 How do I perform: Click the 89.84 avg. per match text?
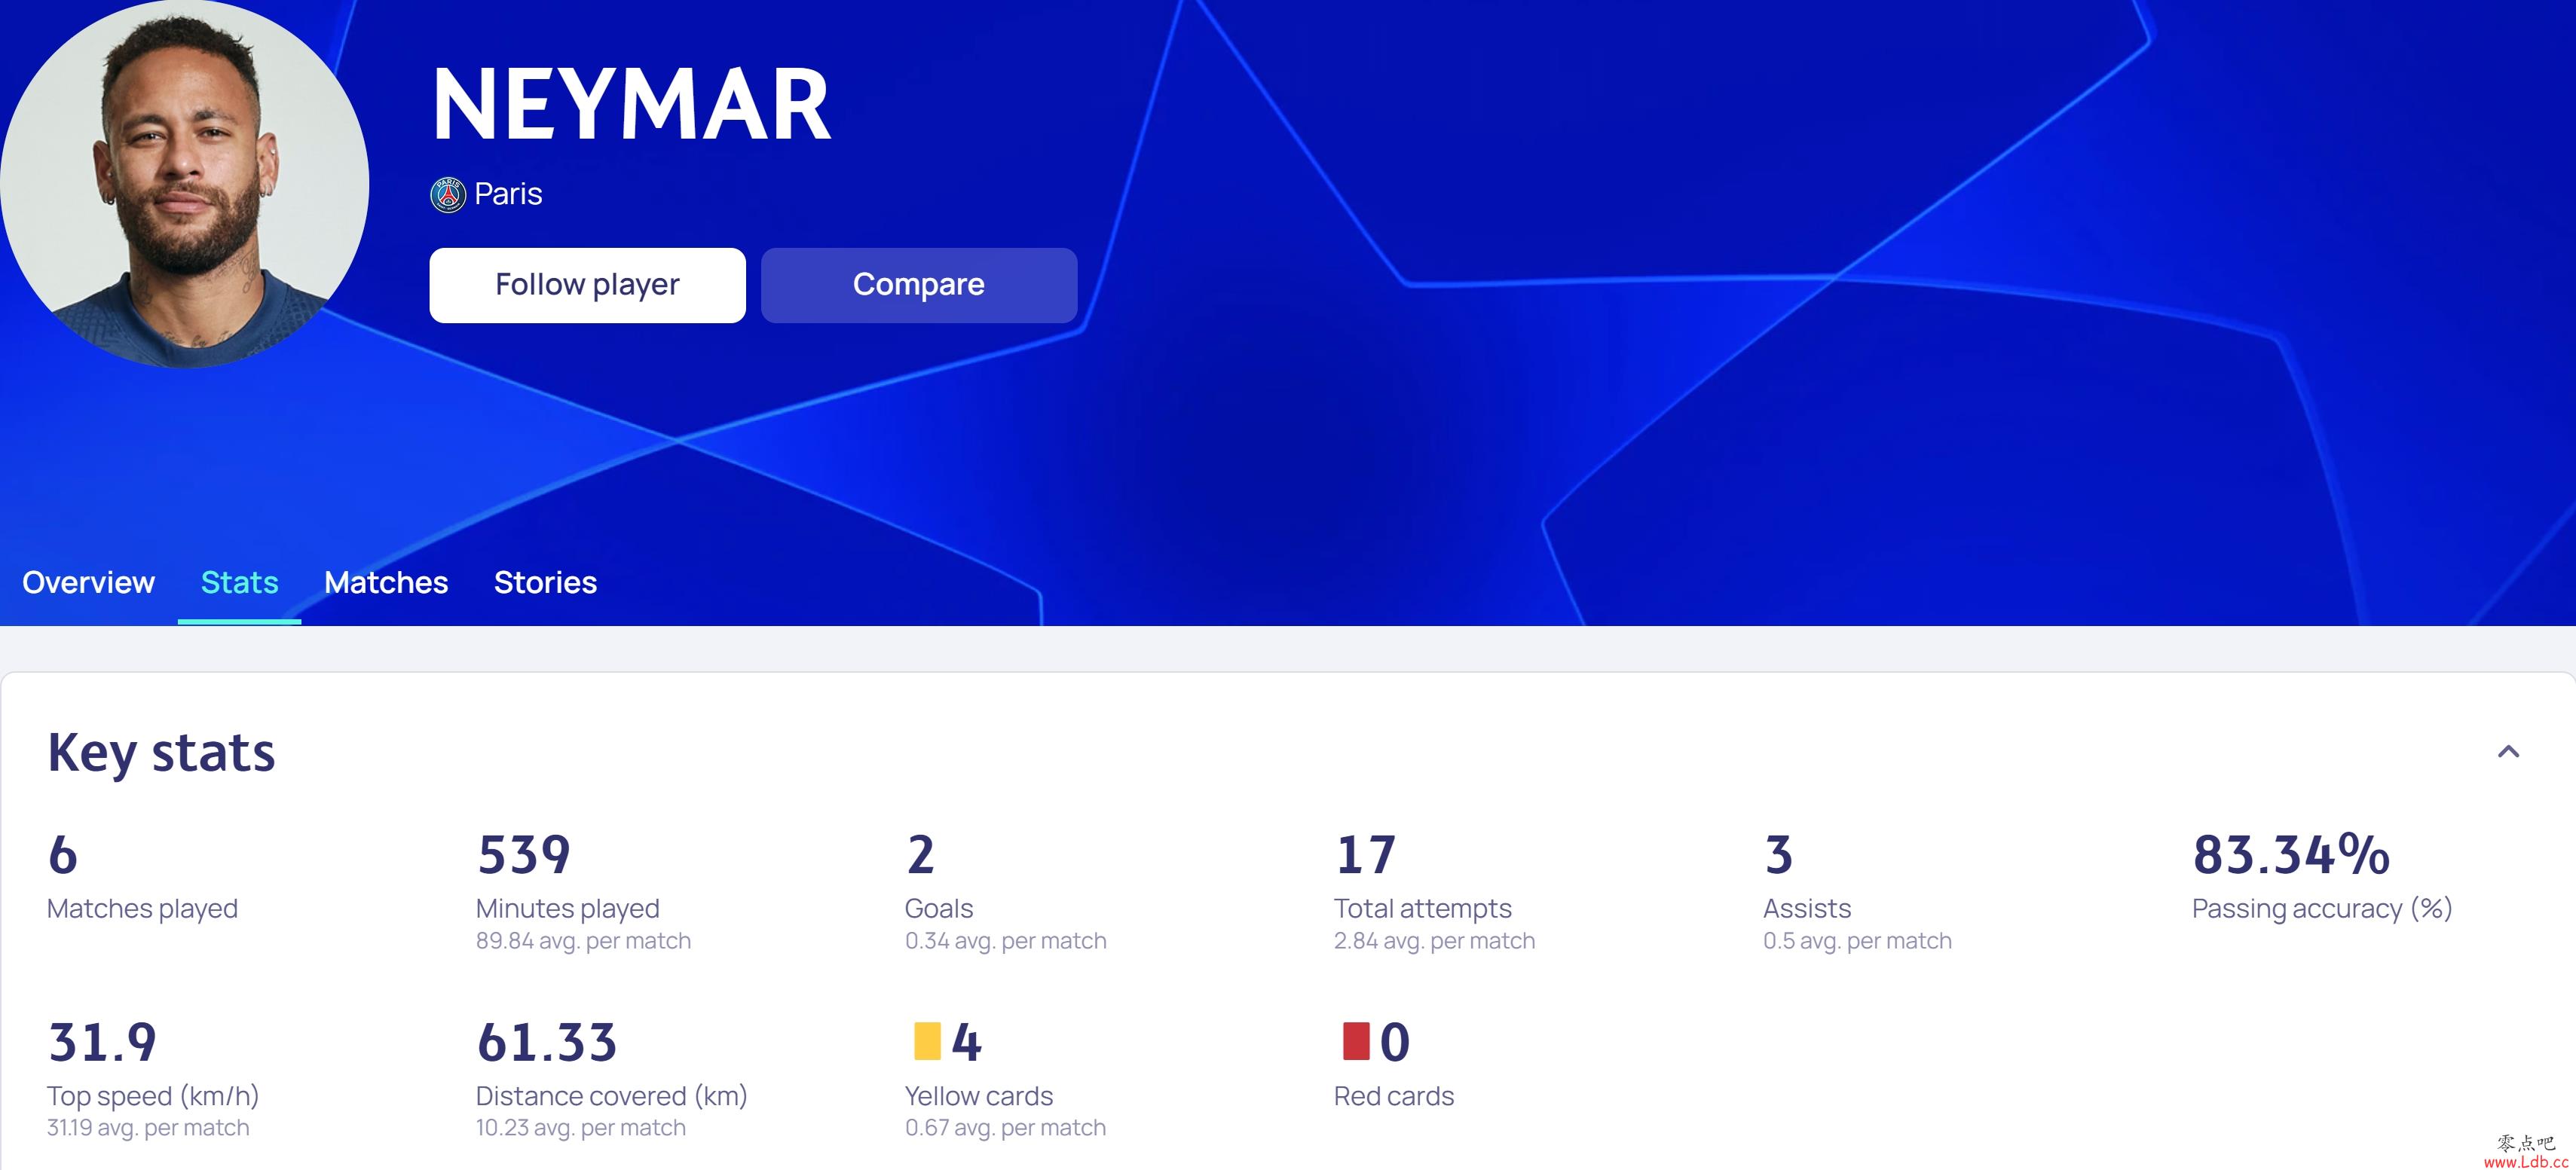point(583,941)
